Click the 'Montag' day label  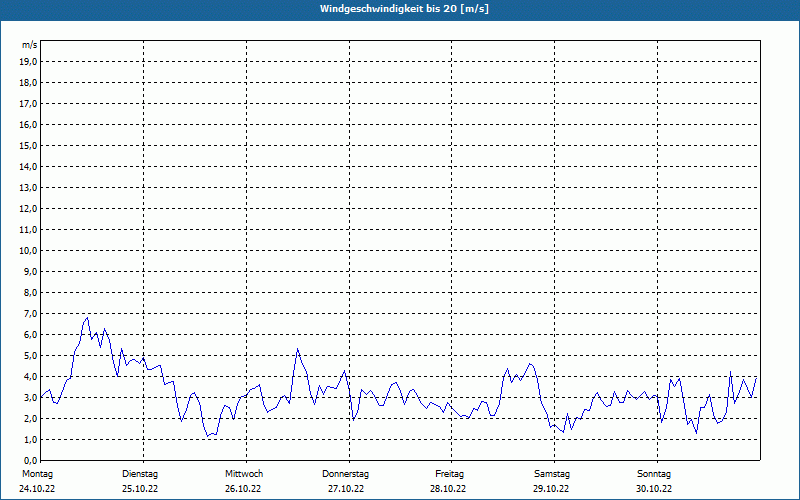(37, 474)
